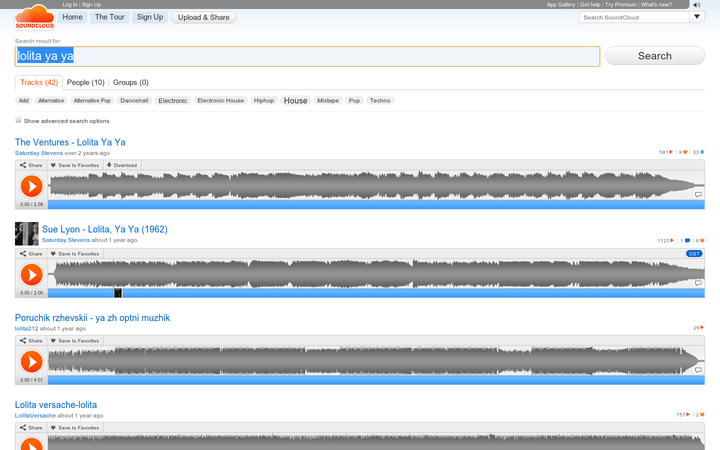Filter by Pop tag
Screen dimensions: 720x450
(x=354, y=101)
